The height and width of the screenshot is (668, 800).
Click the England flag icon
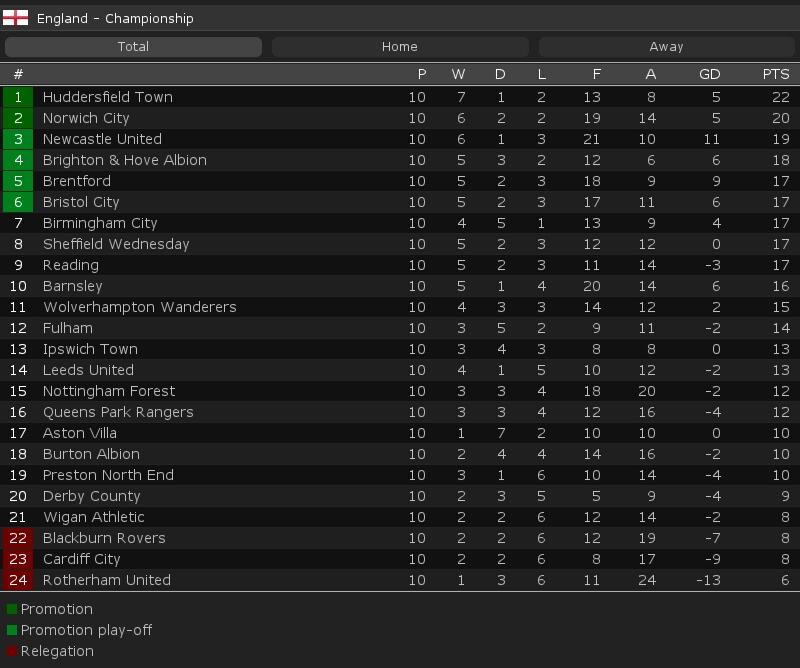click(x=15, y=18)
